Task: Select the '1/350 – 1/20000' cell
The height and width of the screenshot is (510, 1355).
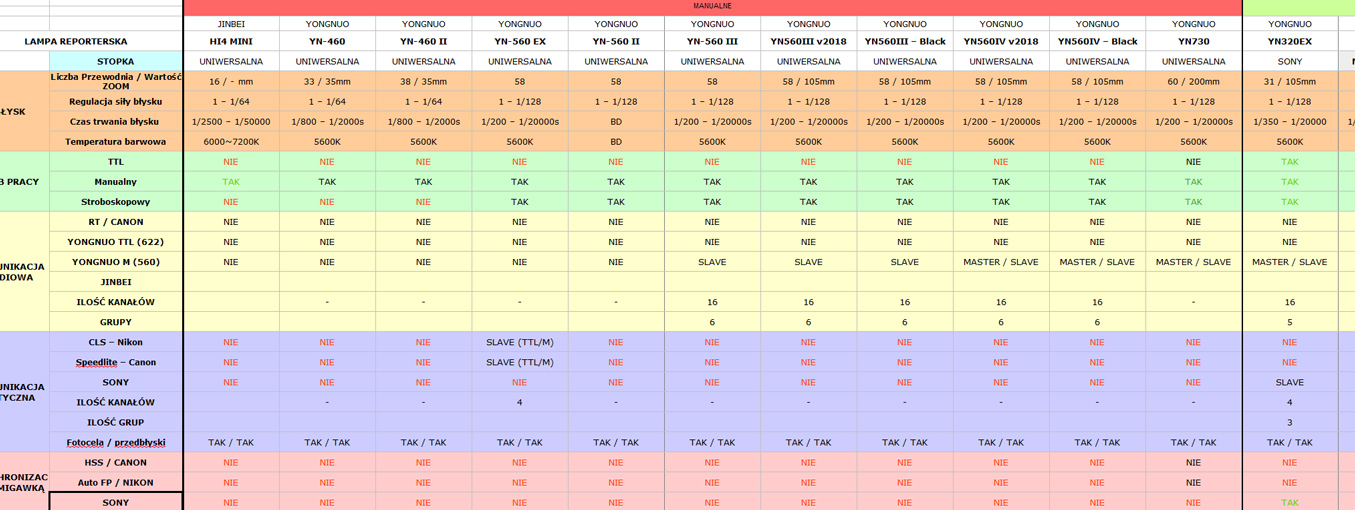Action: coord(1290,122)
